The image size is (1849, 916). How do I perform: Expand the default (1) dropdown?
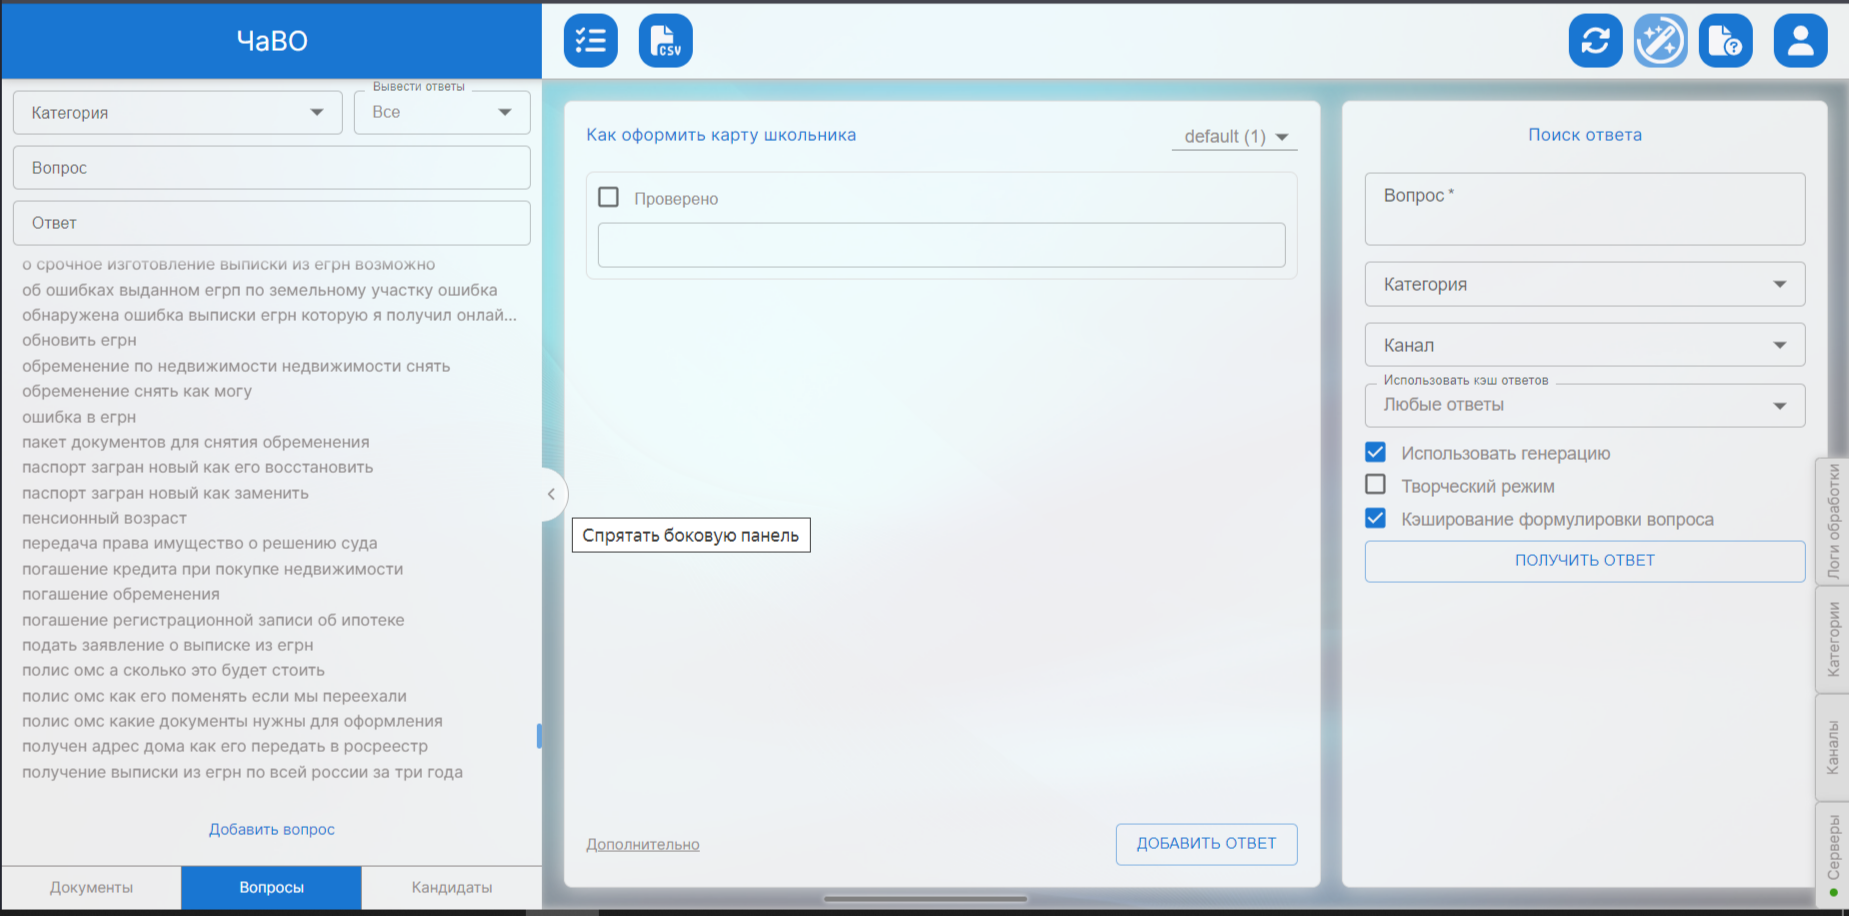tap(1235, 136)
